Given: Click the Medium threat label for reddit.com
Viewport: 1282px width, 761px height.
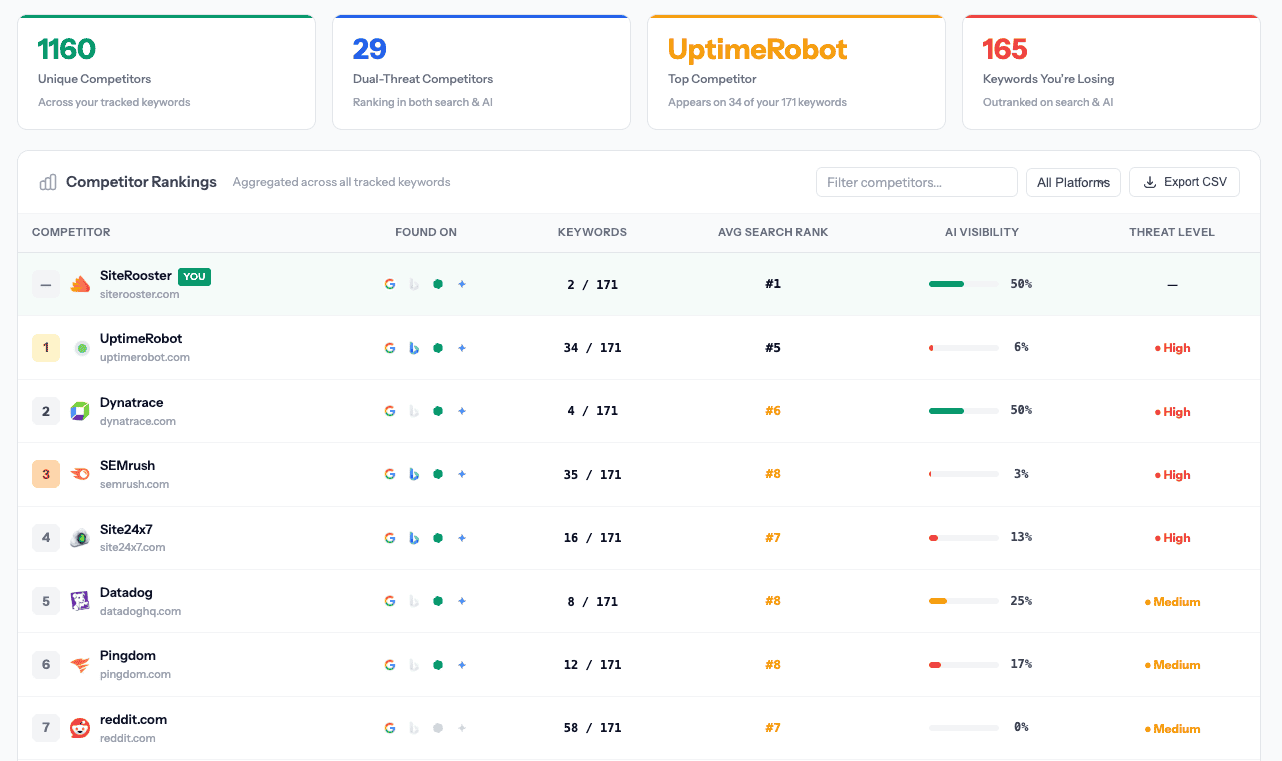Looking at the screenshot, I should click(1172, 729).
